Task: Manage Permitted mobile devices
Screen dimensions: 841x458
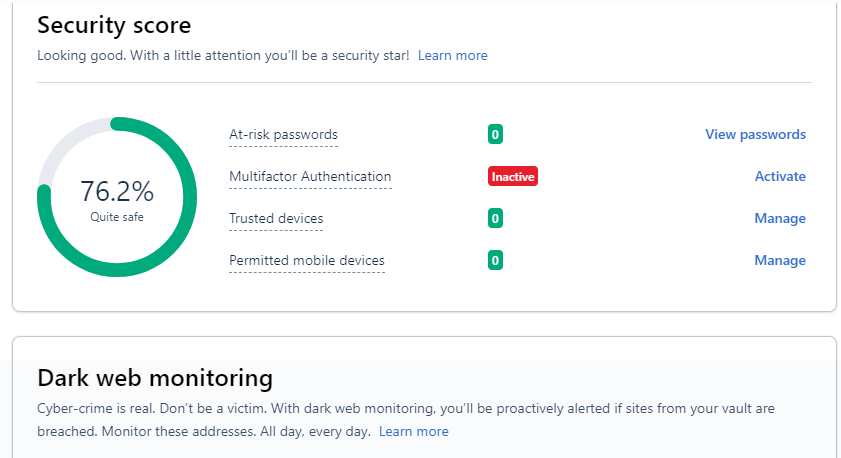Action: tap(780, 260)
